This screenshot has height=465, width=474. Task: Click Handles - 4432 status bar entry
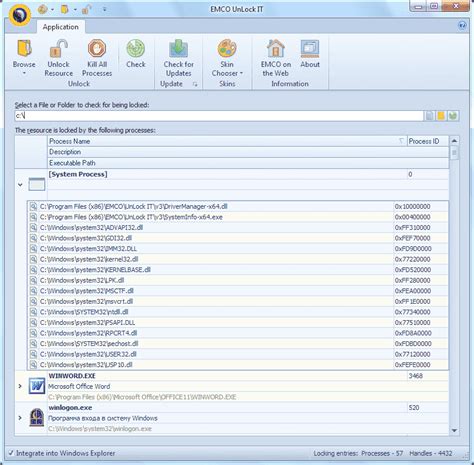click(x=431, y=453)
